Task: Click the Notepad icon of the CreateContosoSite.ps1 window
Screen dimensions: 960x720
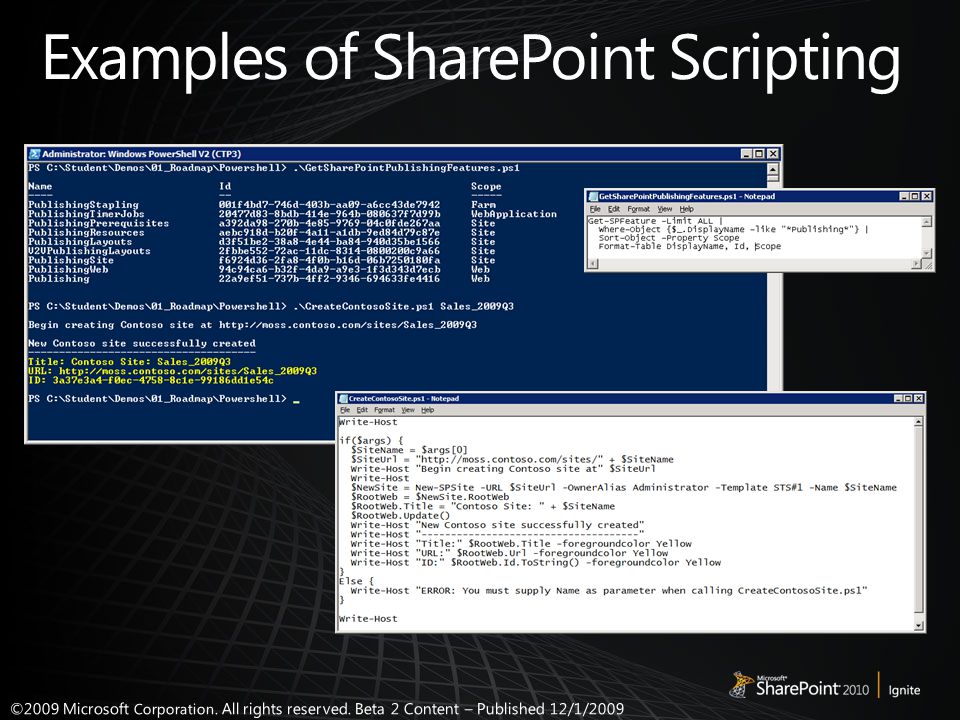Action: pos(343,399)
